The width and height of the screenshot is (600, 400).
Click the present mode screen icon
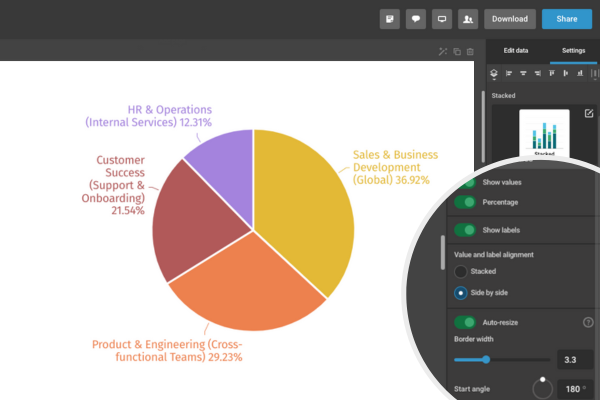tap(442, 19)
